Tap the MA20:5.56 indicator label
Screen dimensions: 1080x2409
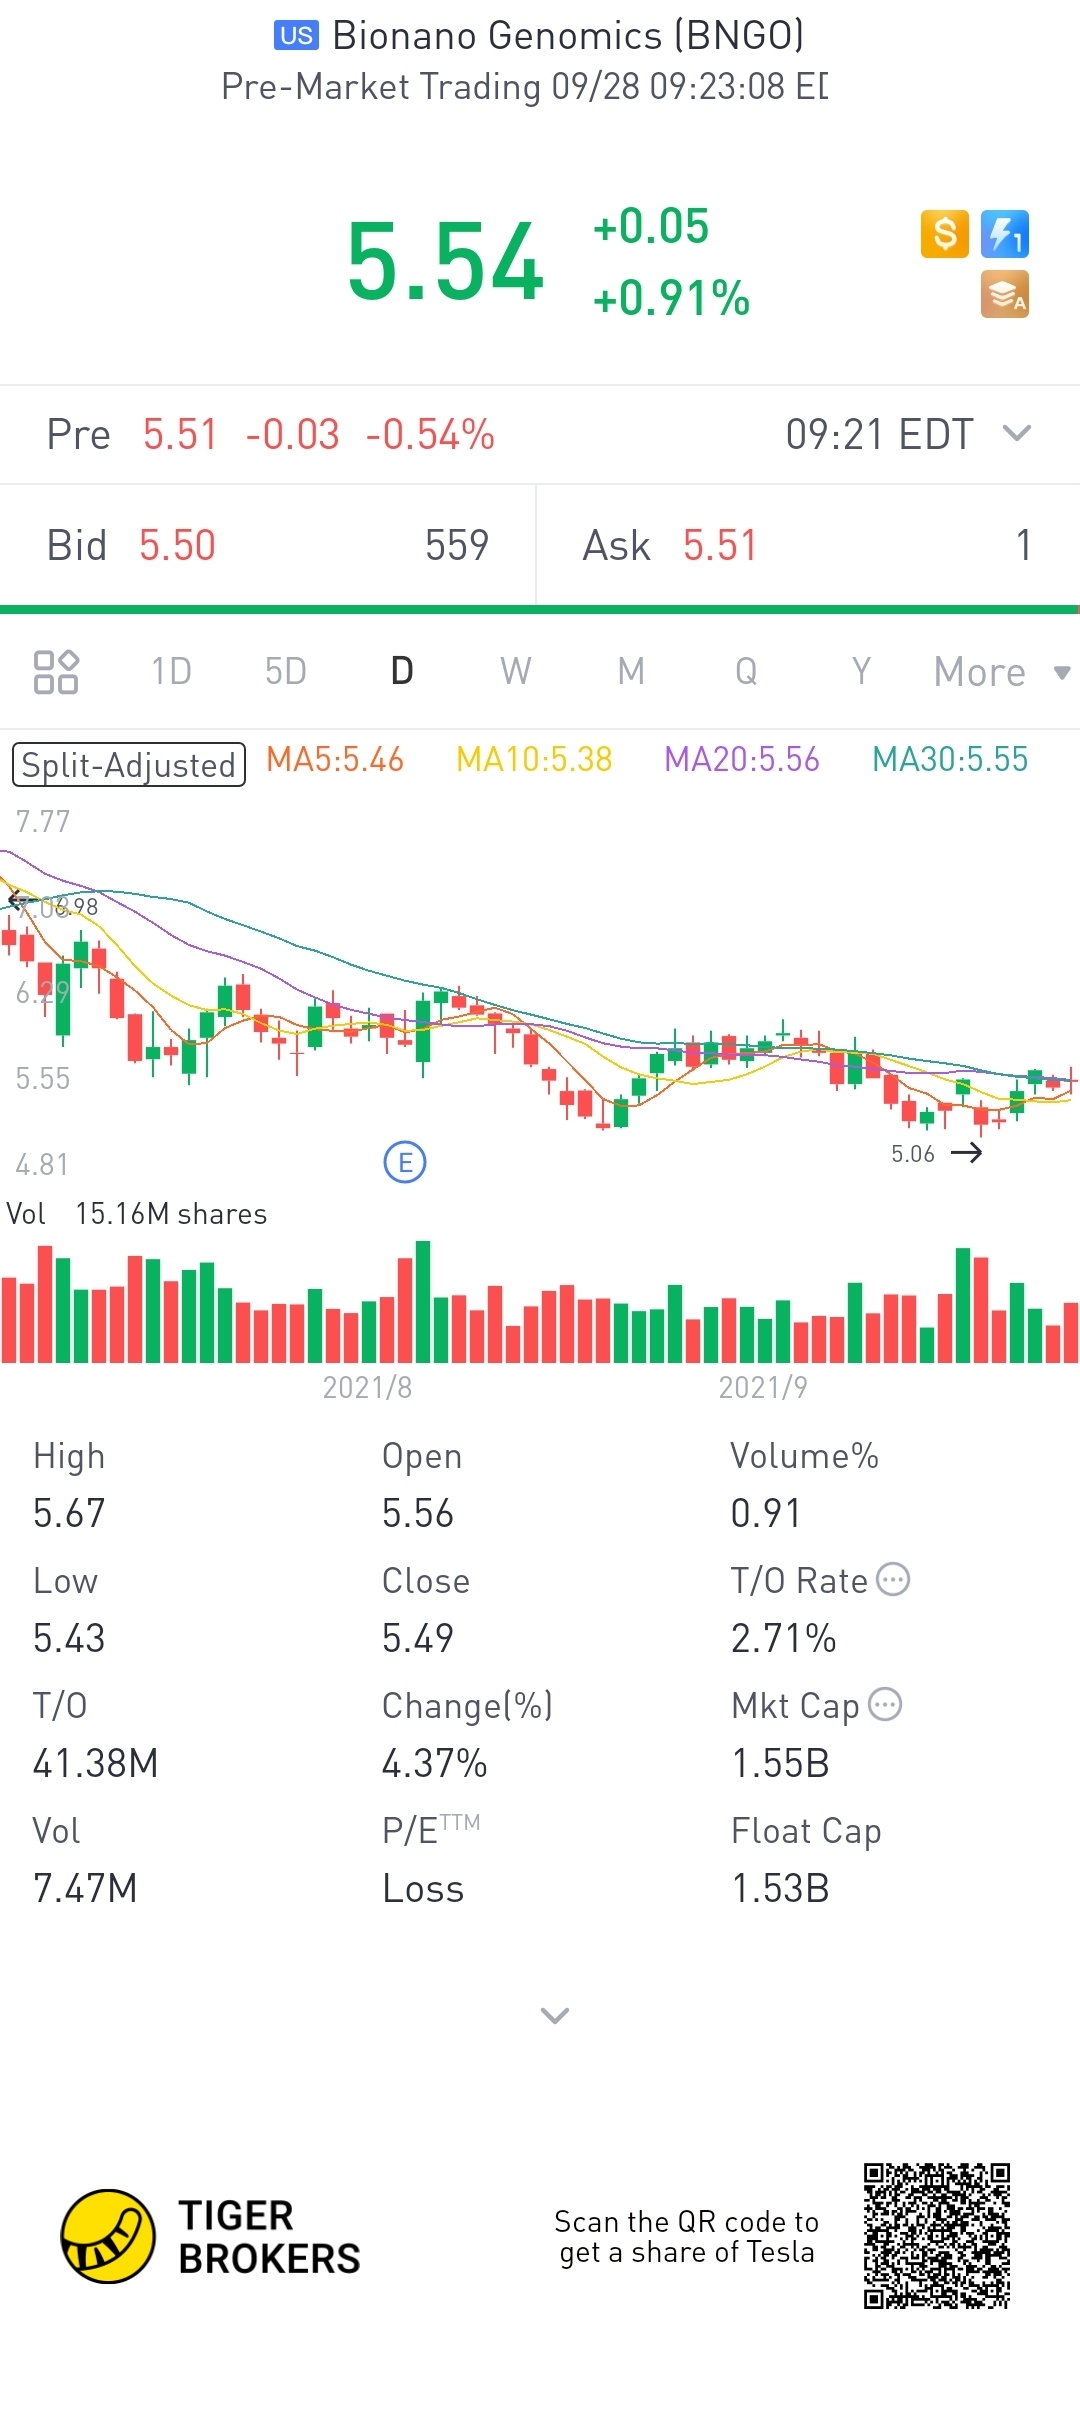coord(742,760)
